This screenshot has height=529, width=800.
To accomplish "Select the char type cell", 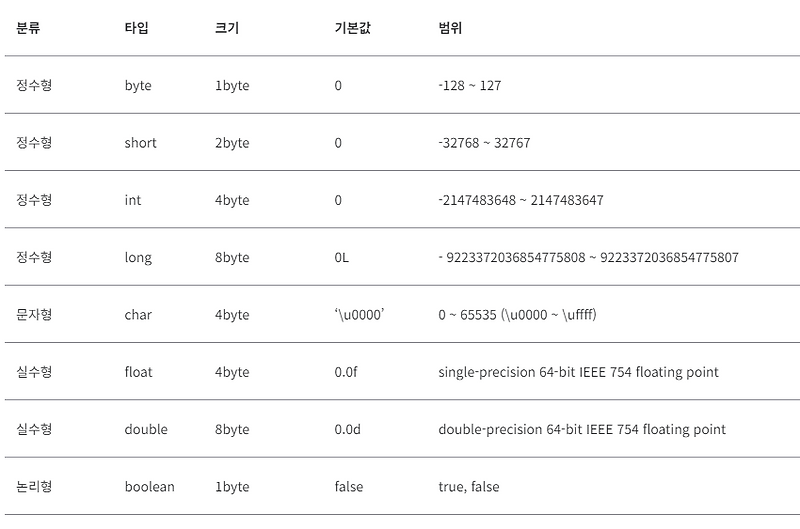I will pos(138,315).
